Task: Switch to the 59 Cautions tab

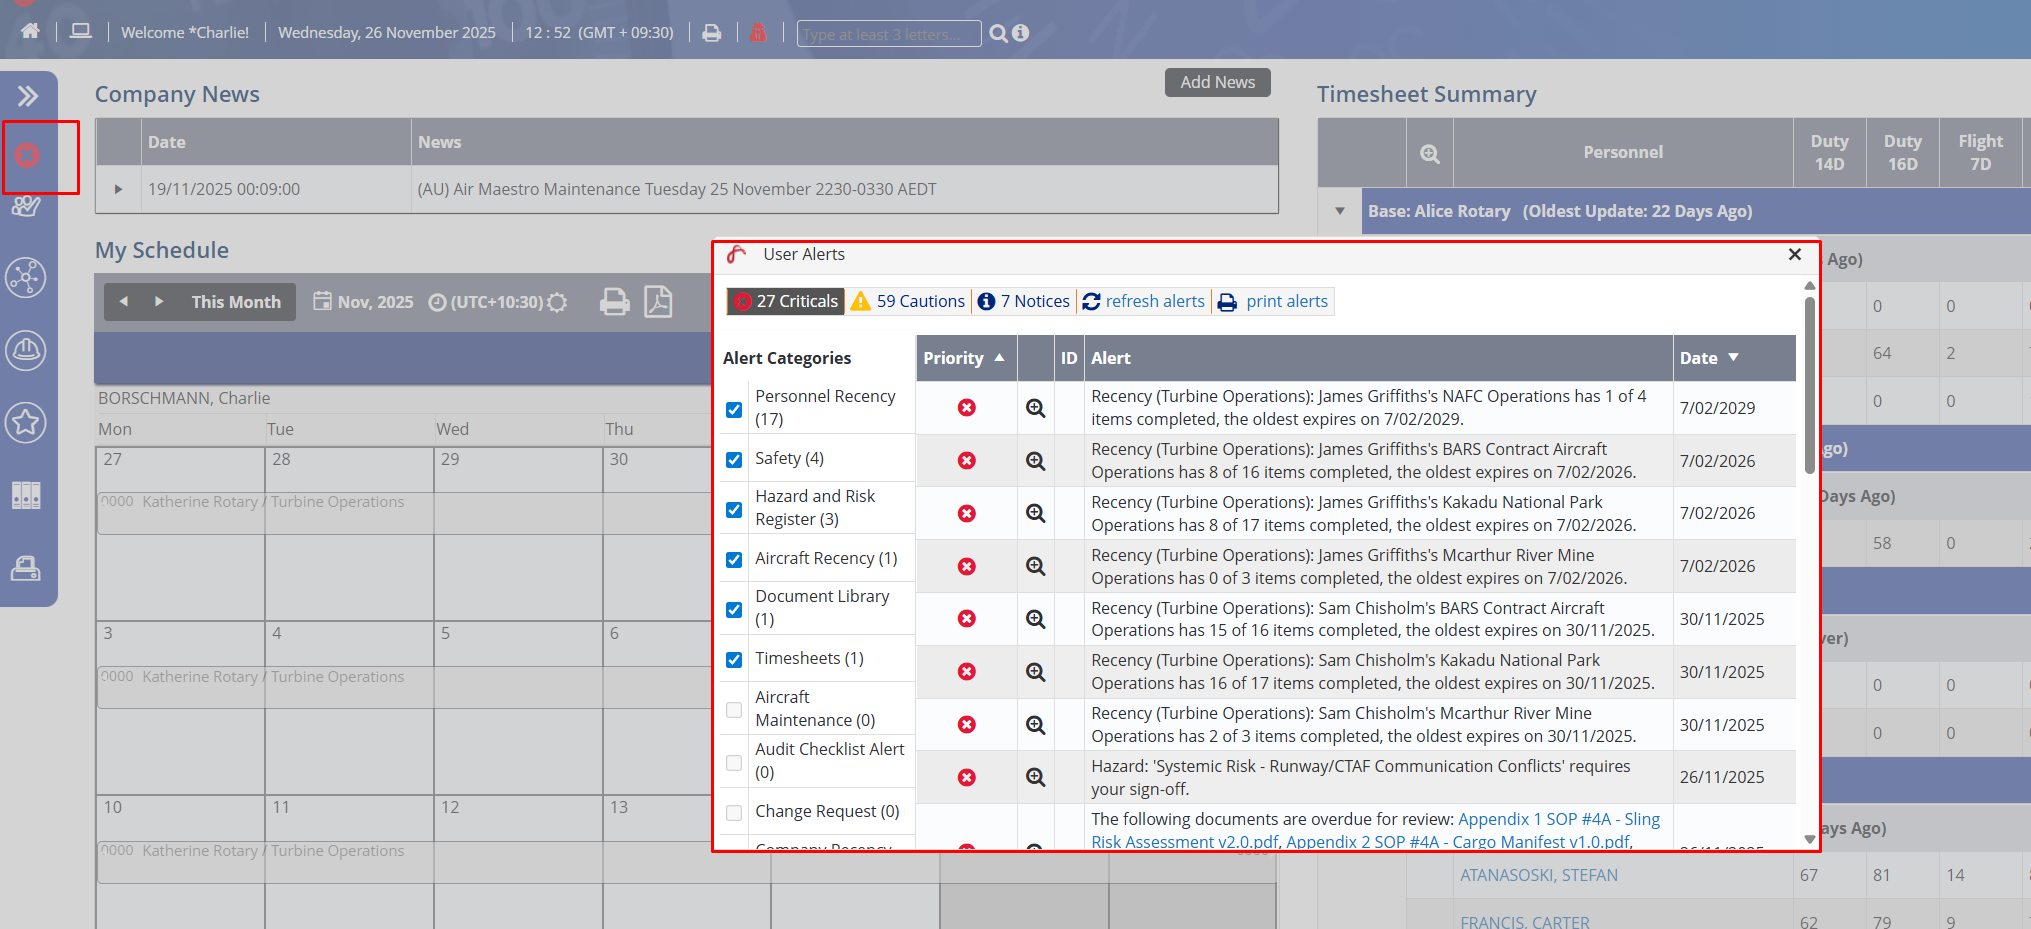Action: [908, 301]
